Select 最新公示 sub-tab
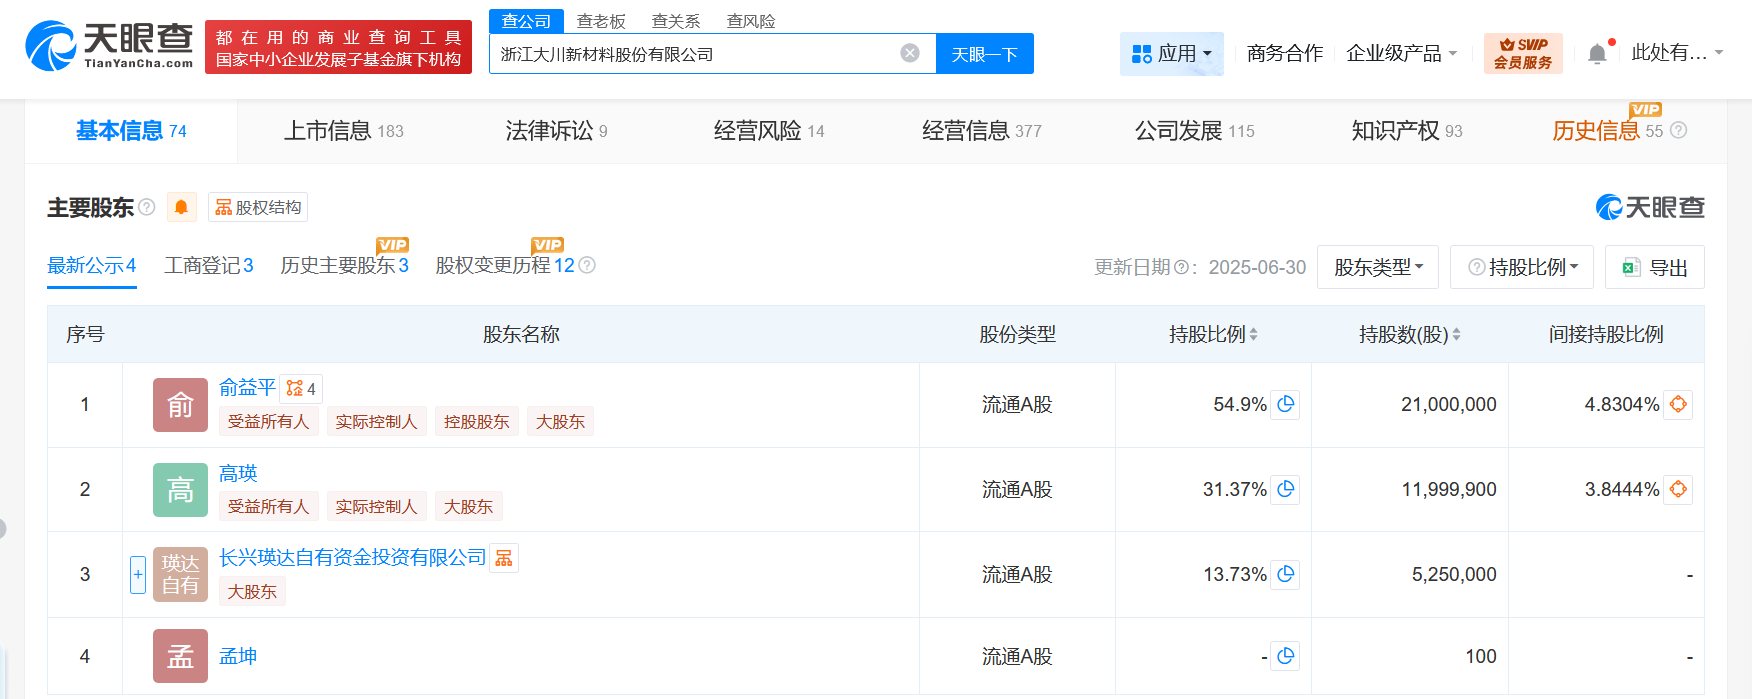1752x699 pixels. 92,265
